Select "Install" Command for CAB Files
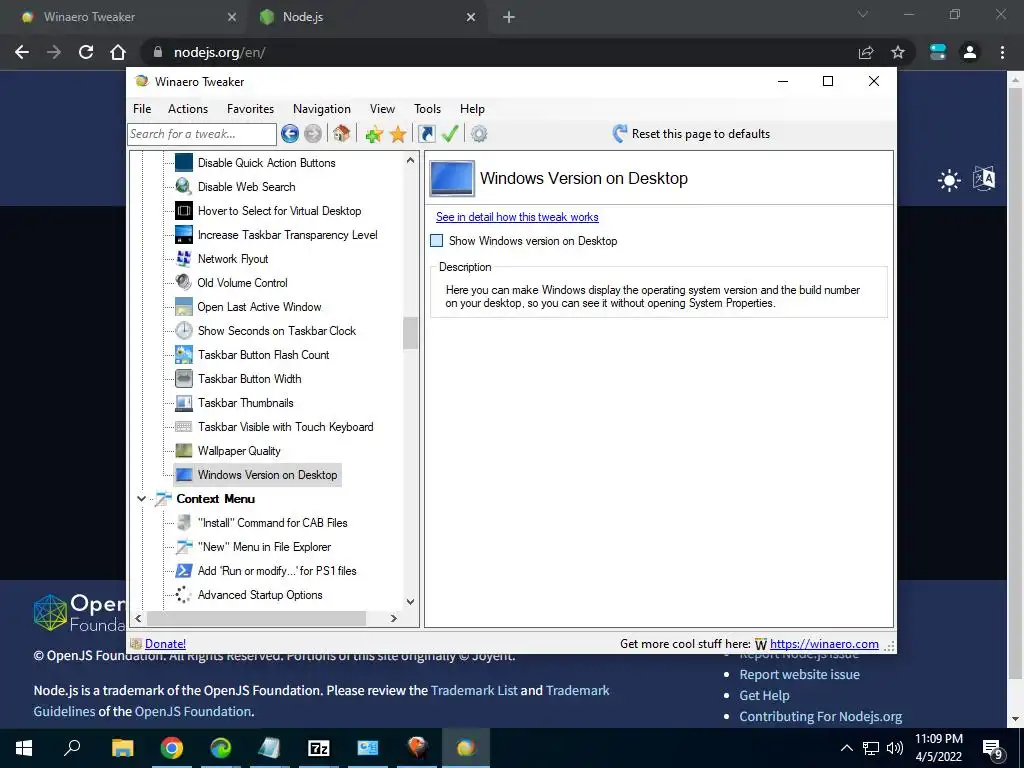This screenshot has width=1024, height=768. click(x=272, y=523)
